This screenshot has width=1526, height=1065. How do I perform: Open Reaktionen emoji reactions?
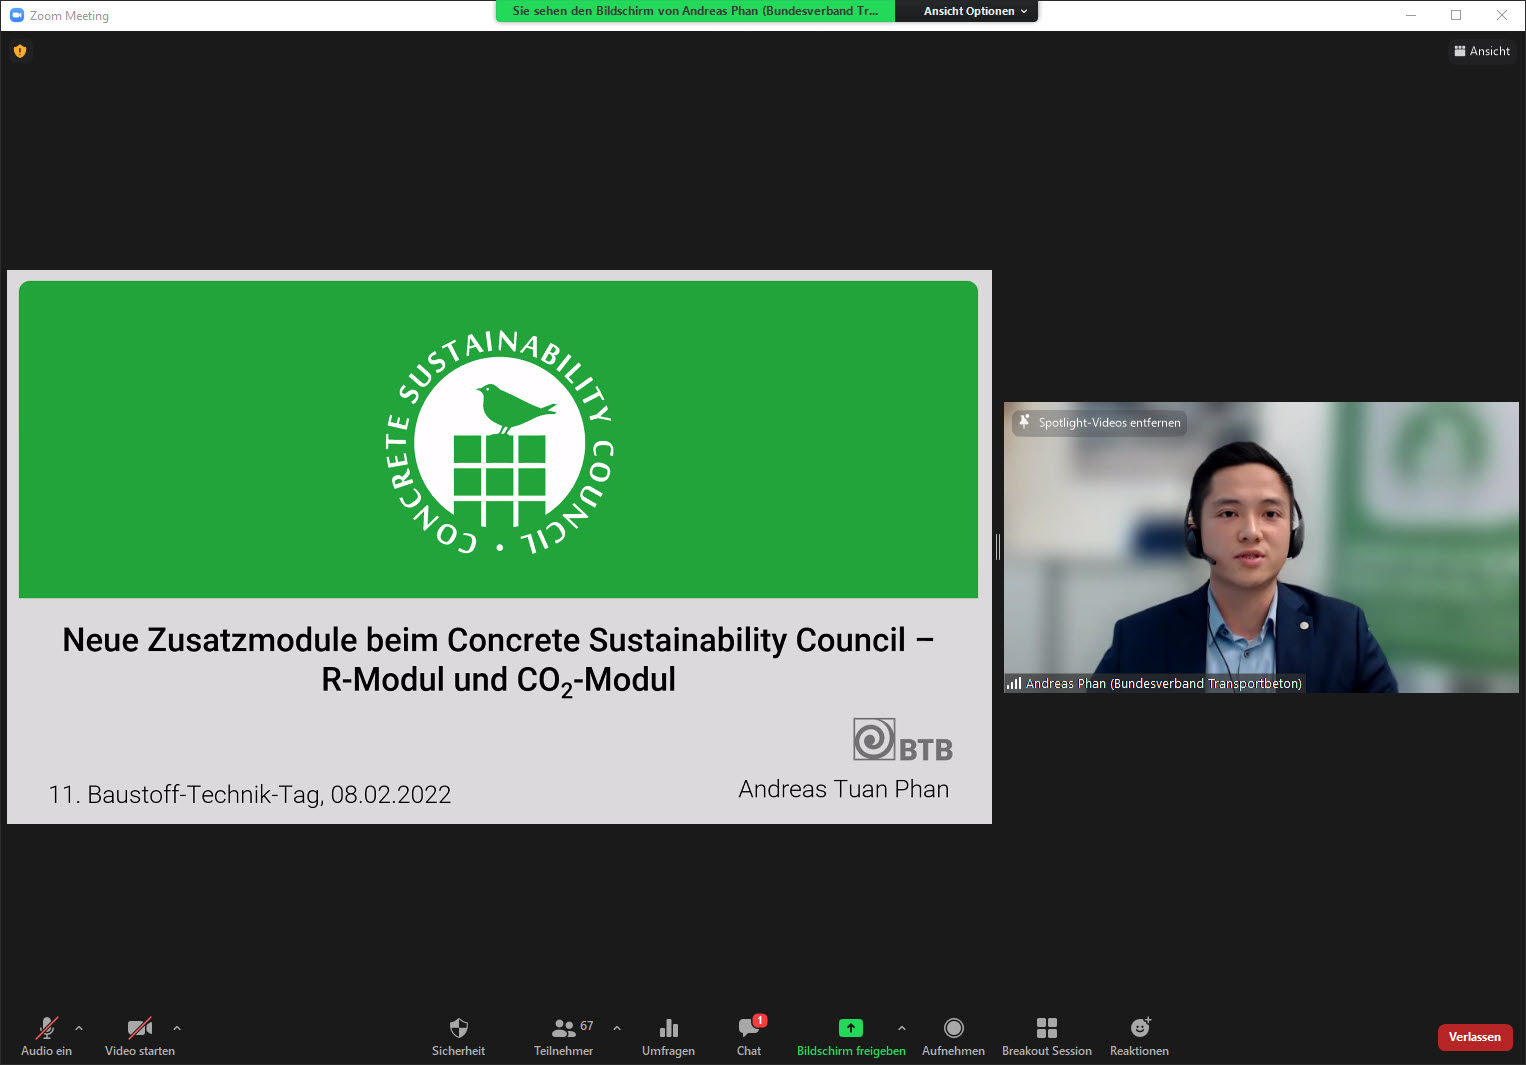(1139, 1037)
